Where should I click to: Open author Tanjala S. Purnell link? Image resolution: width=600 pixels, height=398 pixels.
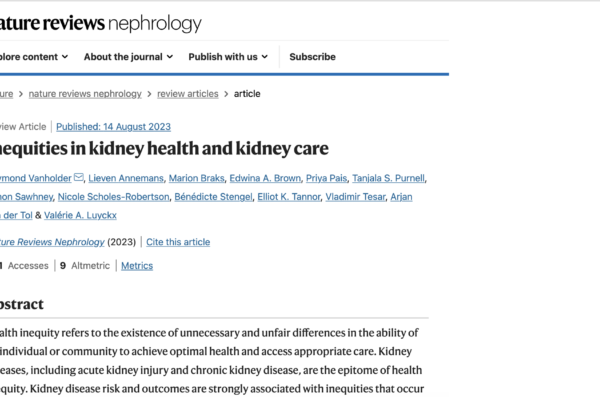click(x=388, y=178)
